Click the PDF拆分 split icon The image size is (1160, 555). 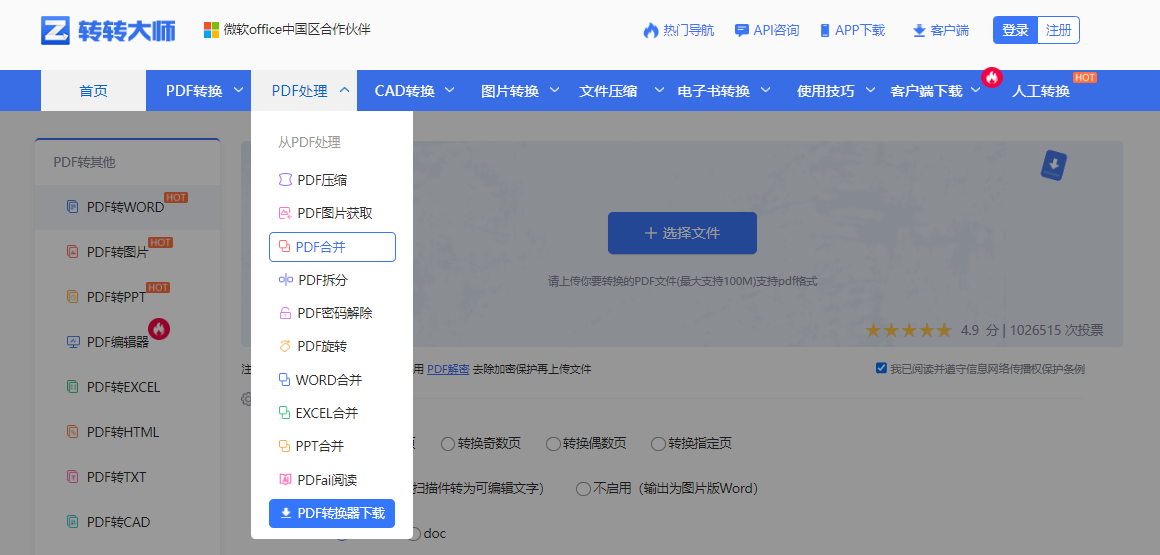[x=286, y=280]
